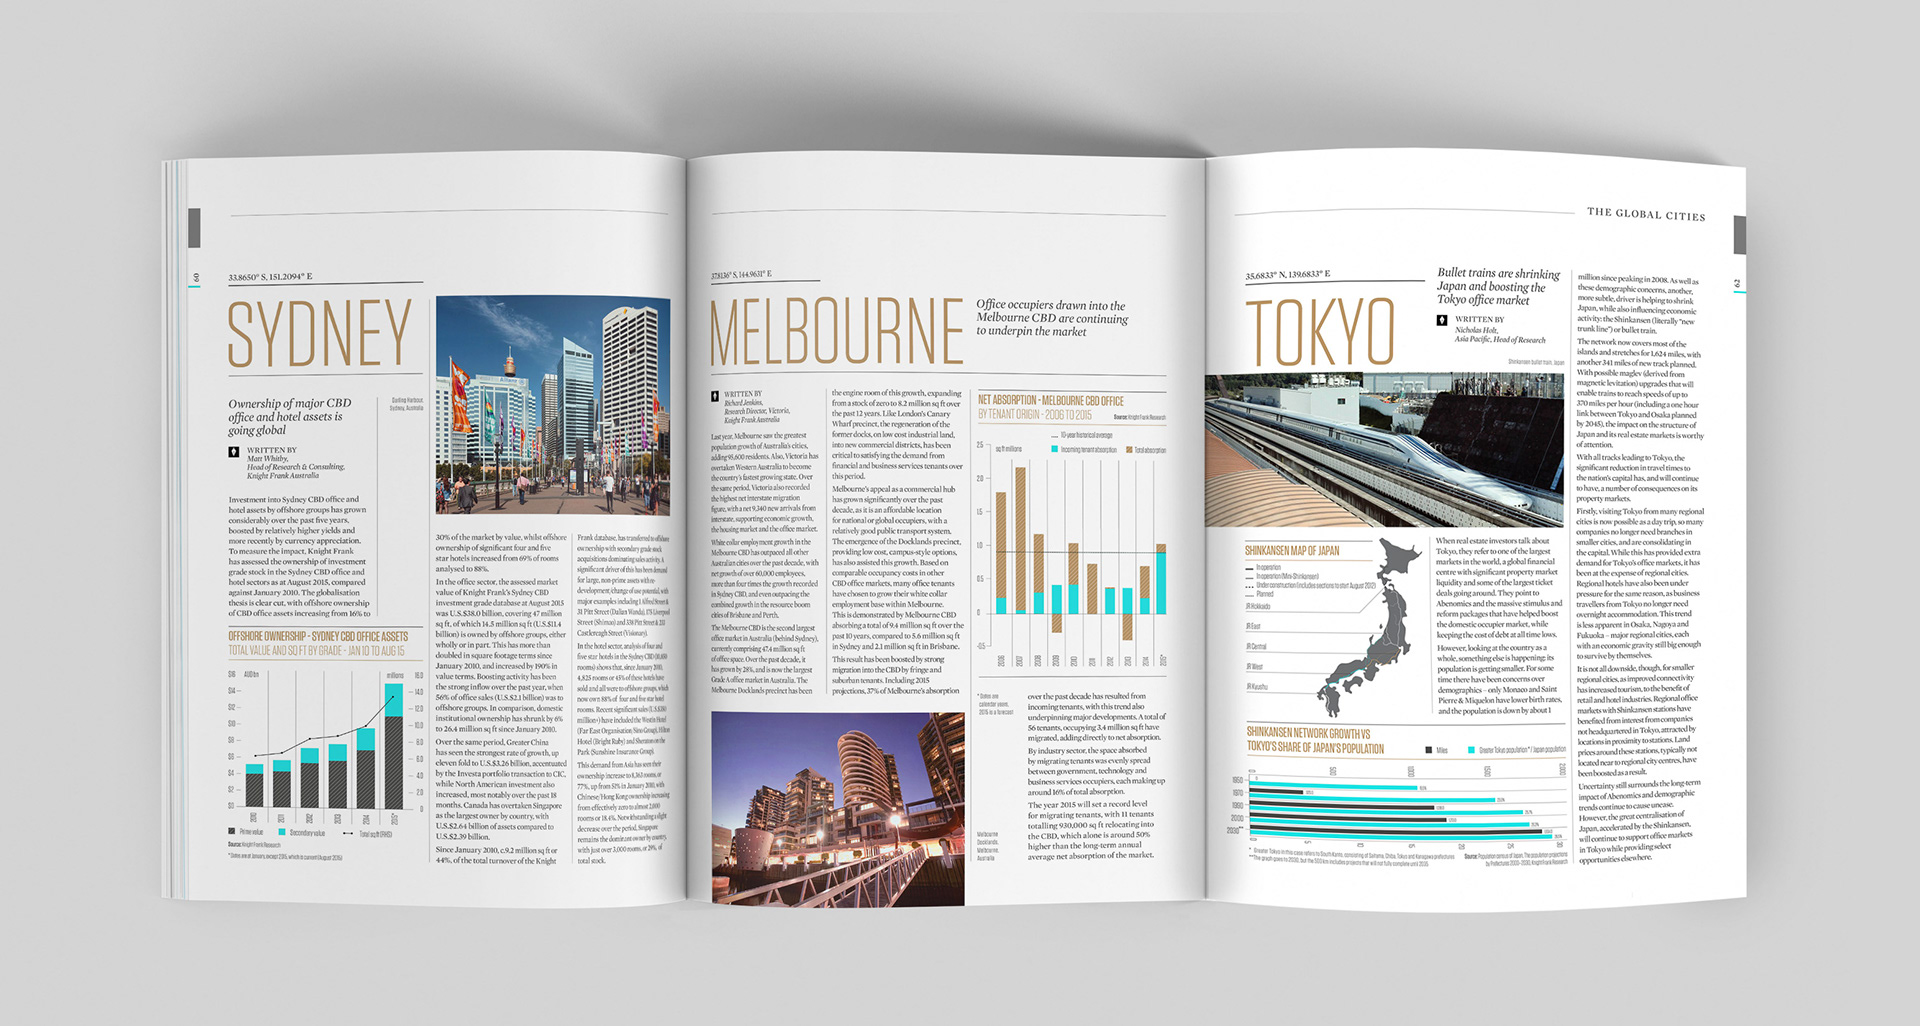The width and height of the screenshot is (1920, 1026).
Task: Click 'Planned' map legend entry
Action: point(1260,594)
